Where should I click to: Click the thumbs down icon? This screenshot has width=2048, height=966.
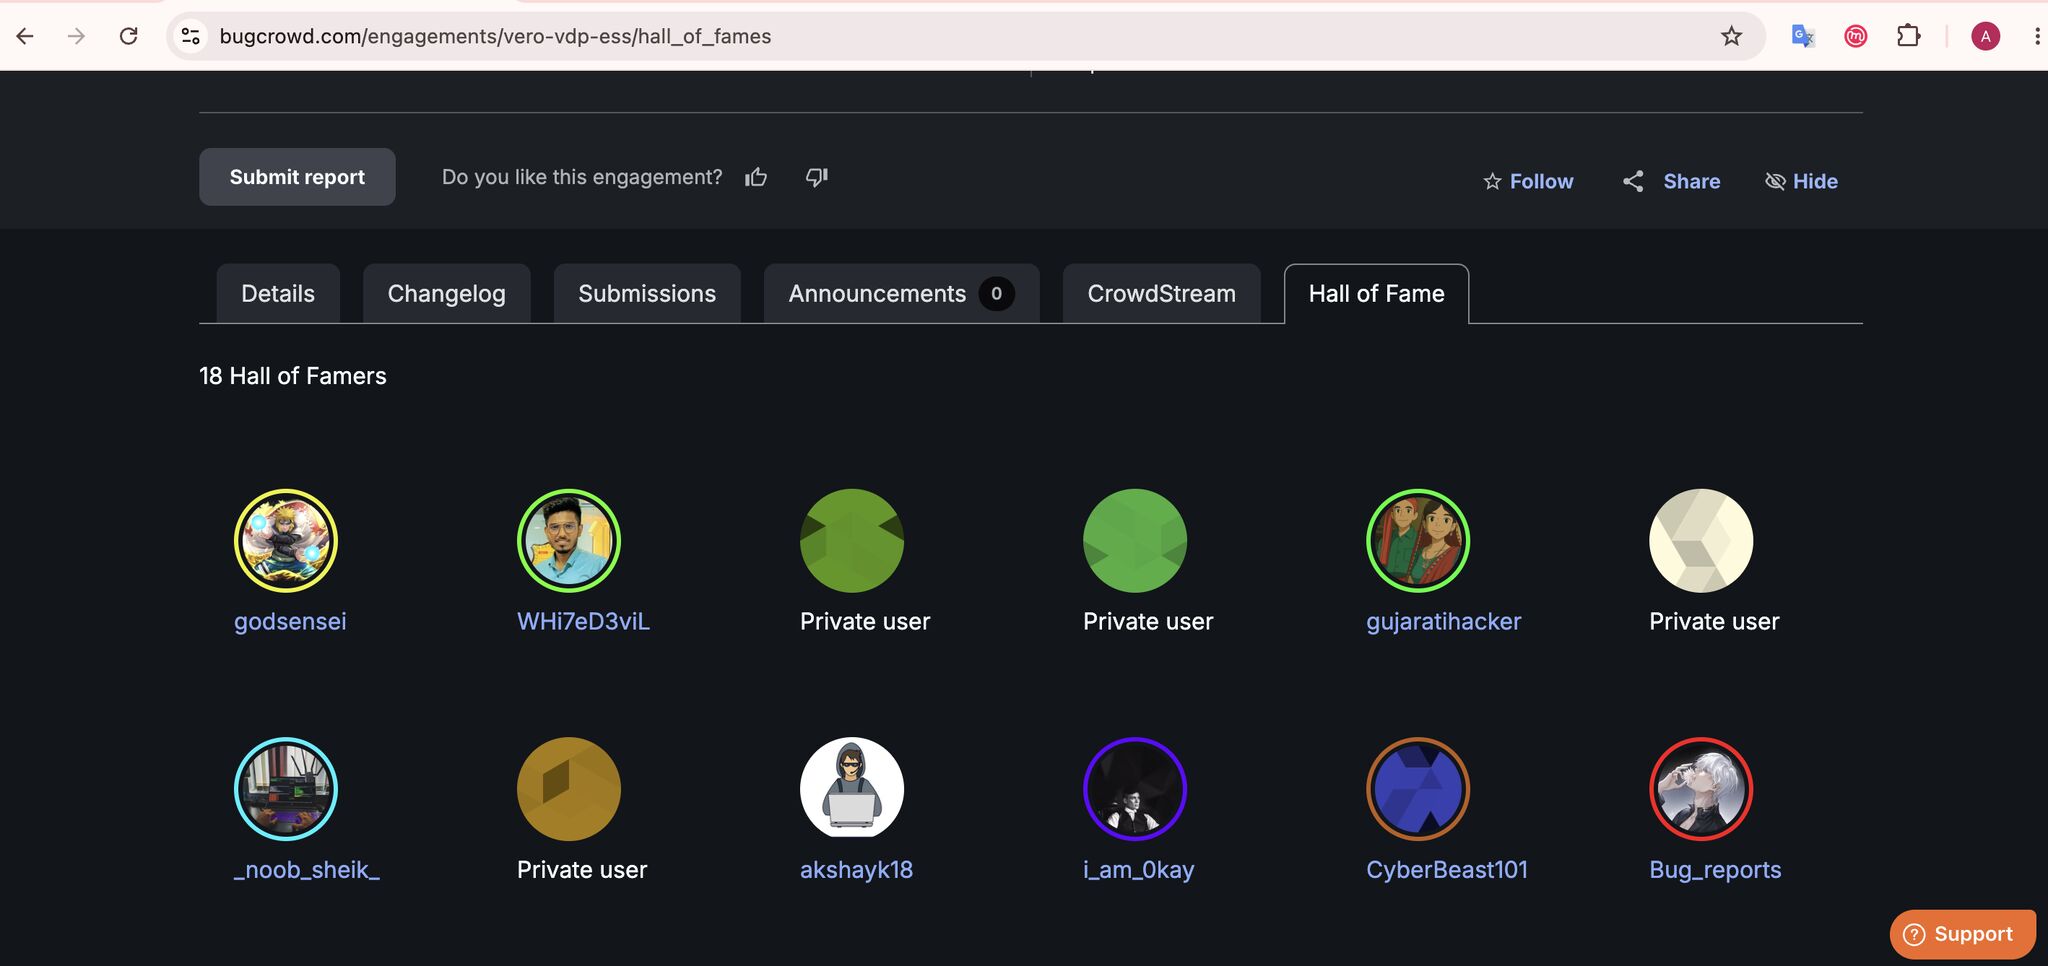pyautogui.click(x=817, y=177)
